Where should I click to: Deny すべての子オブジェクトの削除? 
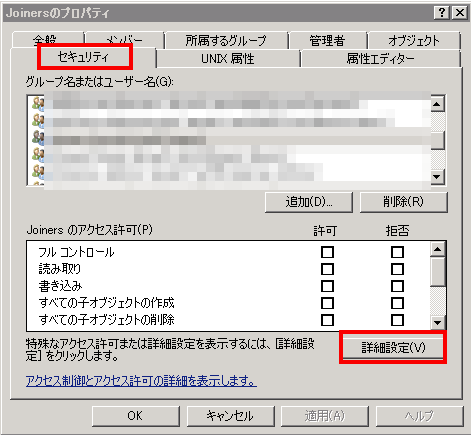click(x=397, y=320)
